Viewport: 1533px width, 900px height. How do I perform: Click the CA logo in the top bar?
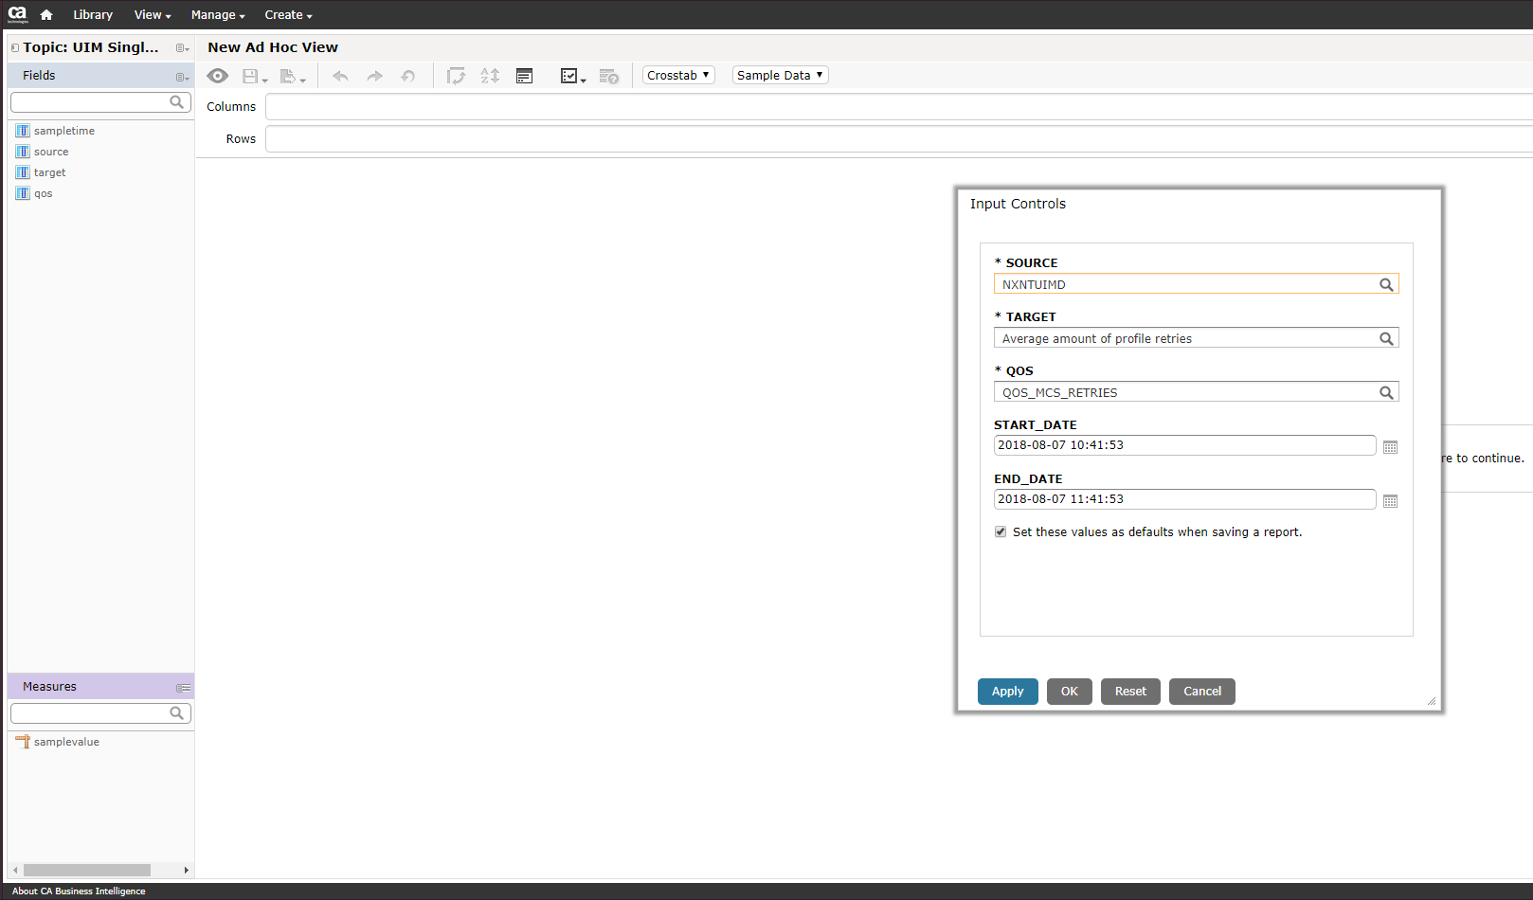tap(17, 14)
